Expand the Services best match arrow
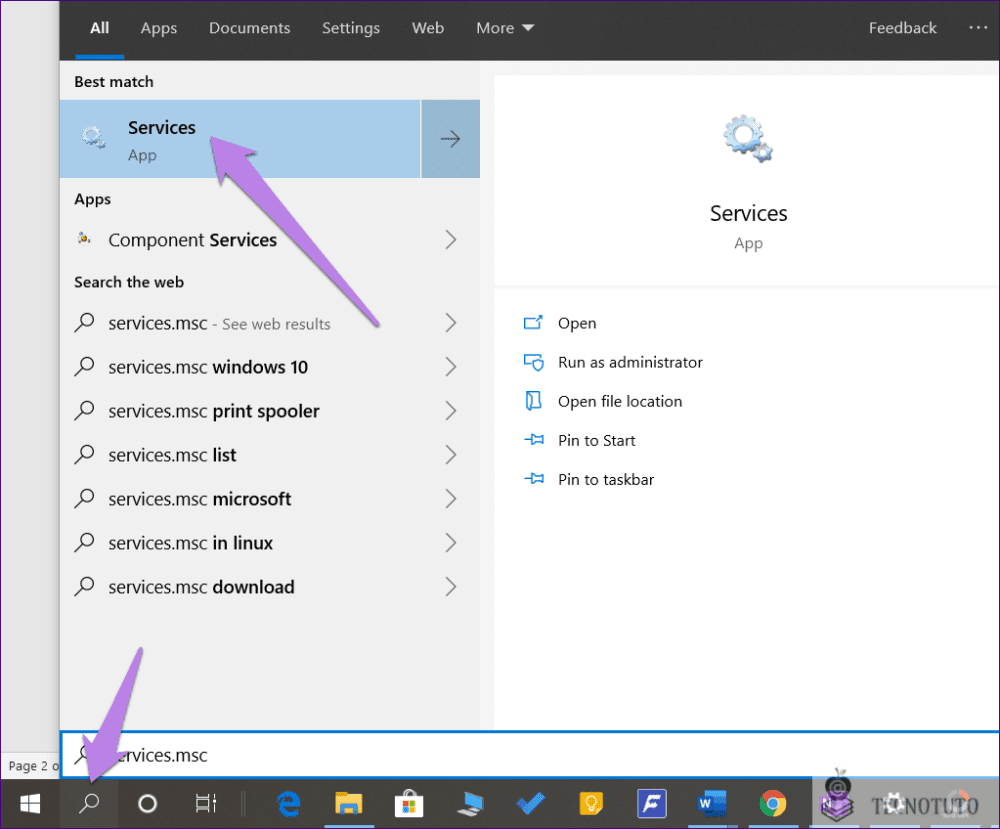Image resolution: width=1000 pixels, height=829 pixels. click(450, 138)
